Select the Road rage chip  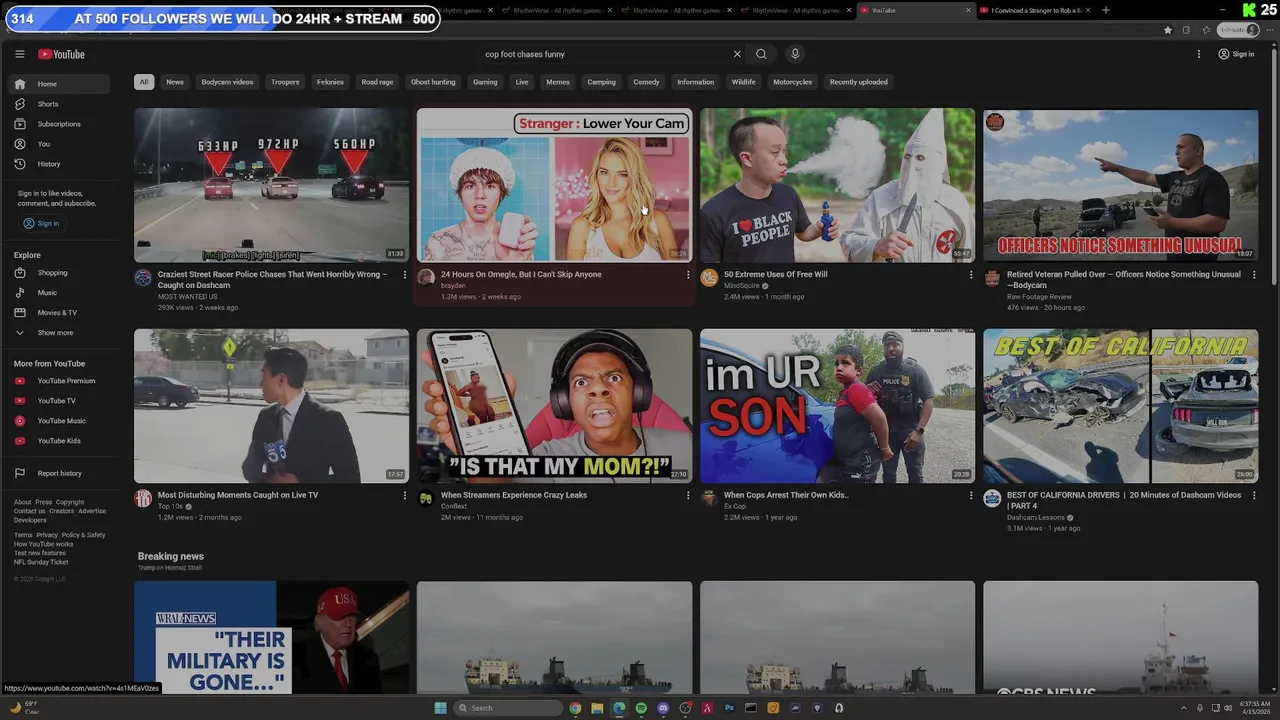(x=377, y=82)
